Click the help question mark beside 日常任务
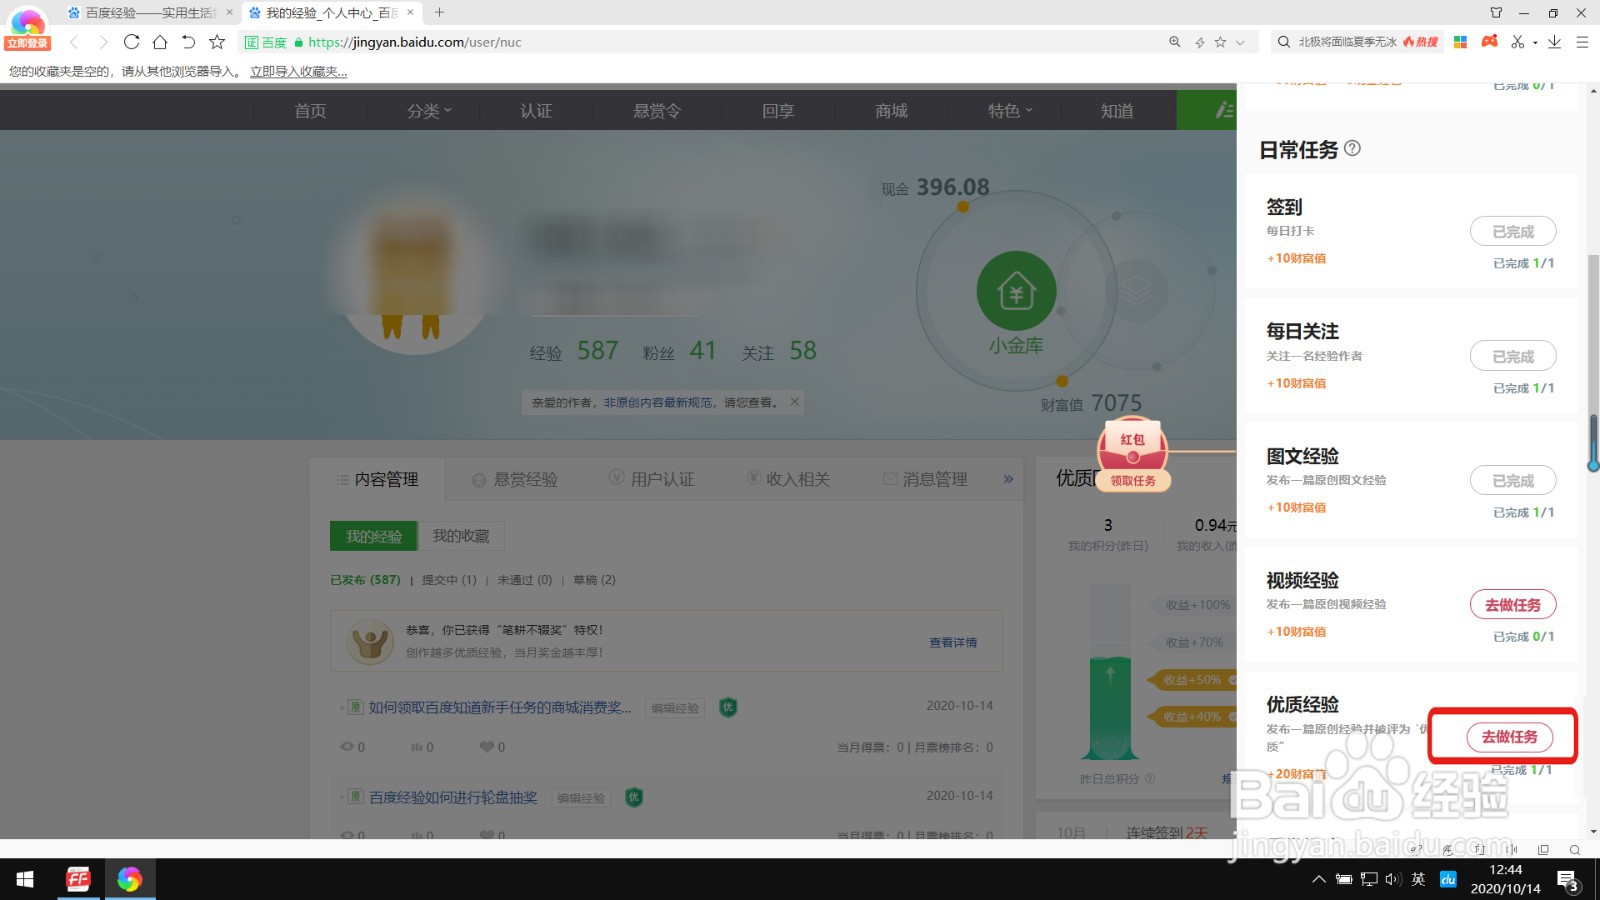Screen dimensions: 1600x900 click(1352, 148)
